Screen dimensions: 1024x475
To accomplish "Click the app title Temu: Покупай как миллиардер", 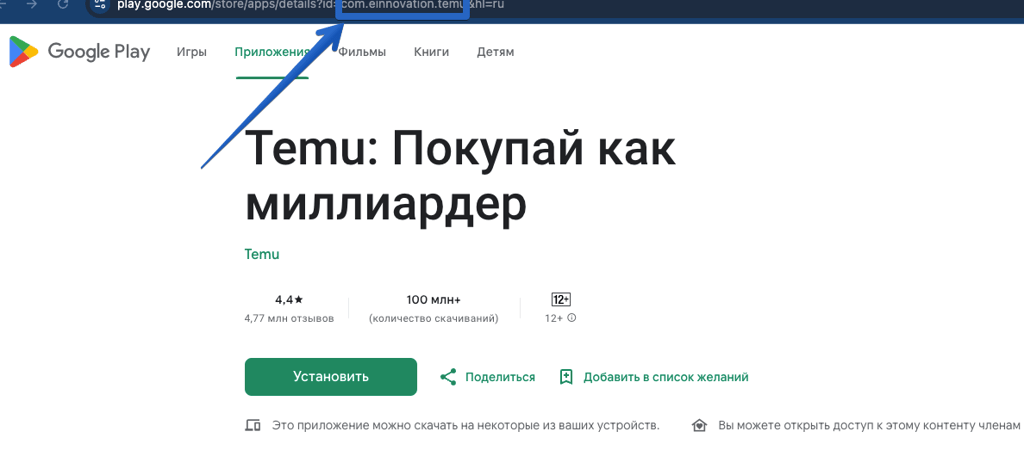I will 460,177.
